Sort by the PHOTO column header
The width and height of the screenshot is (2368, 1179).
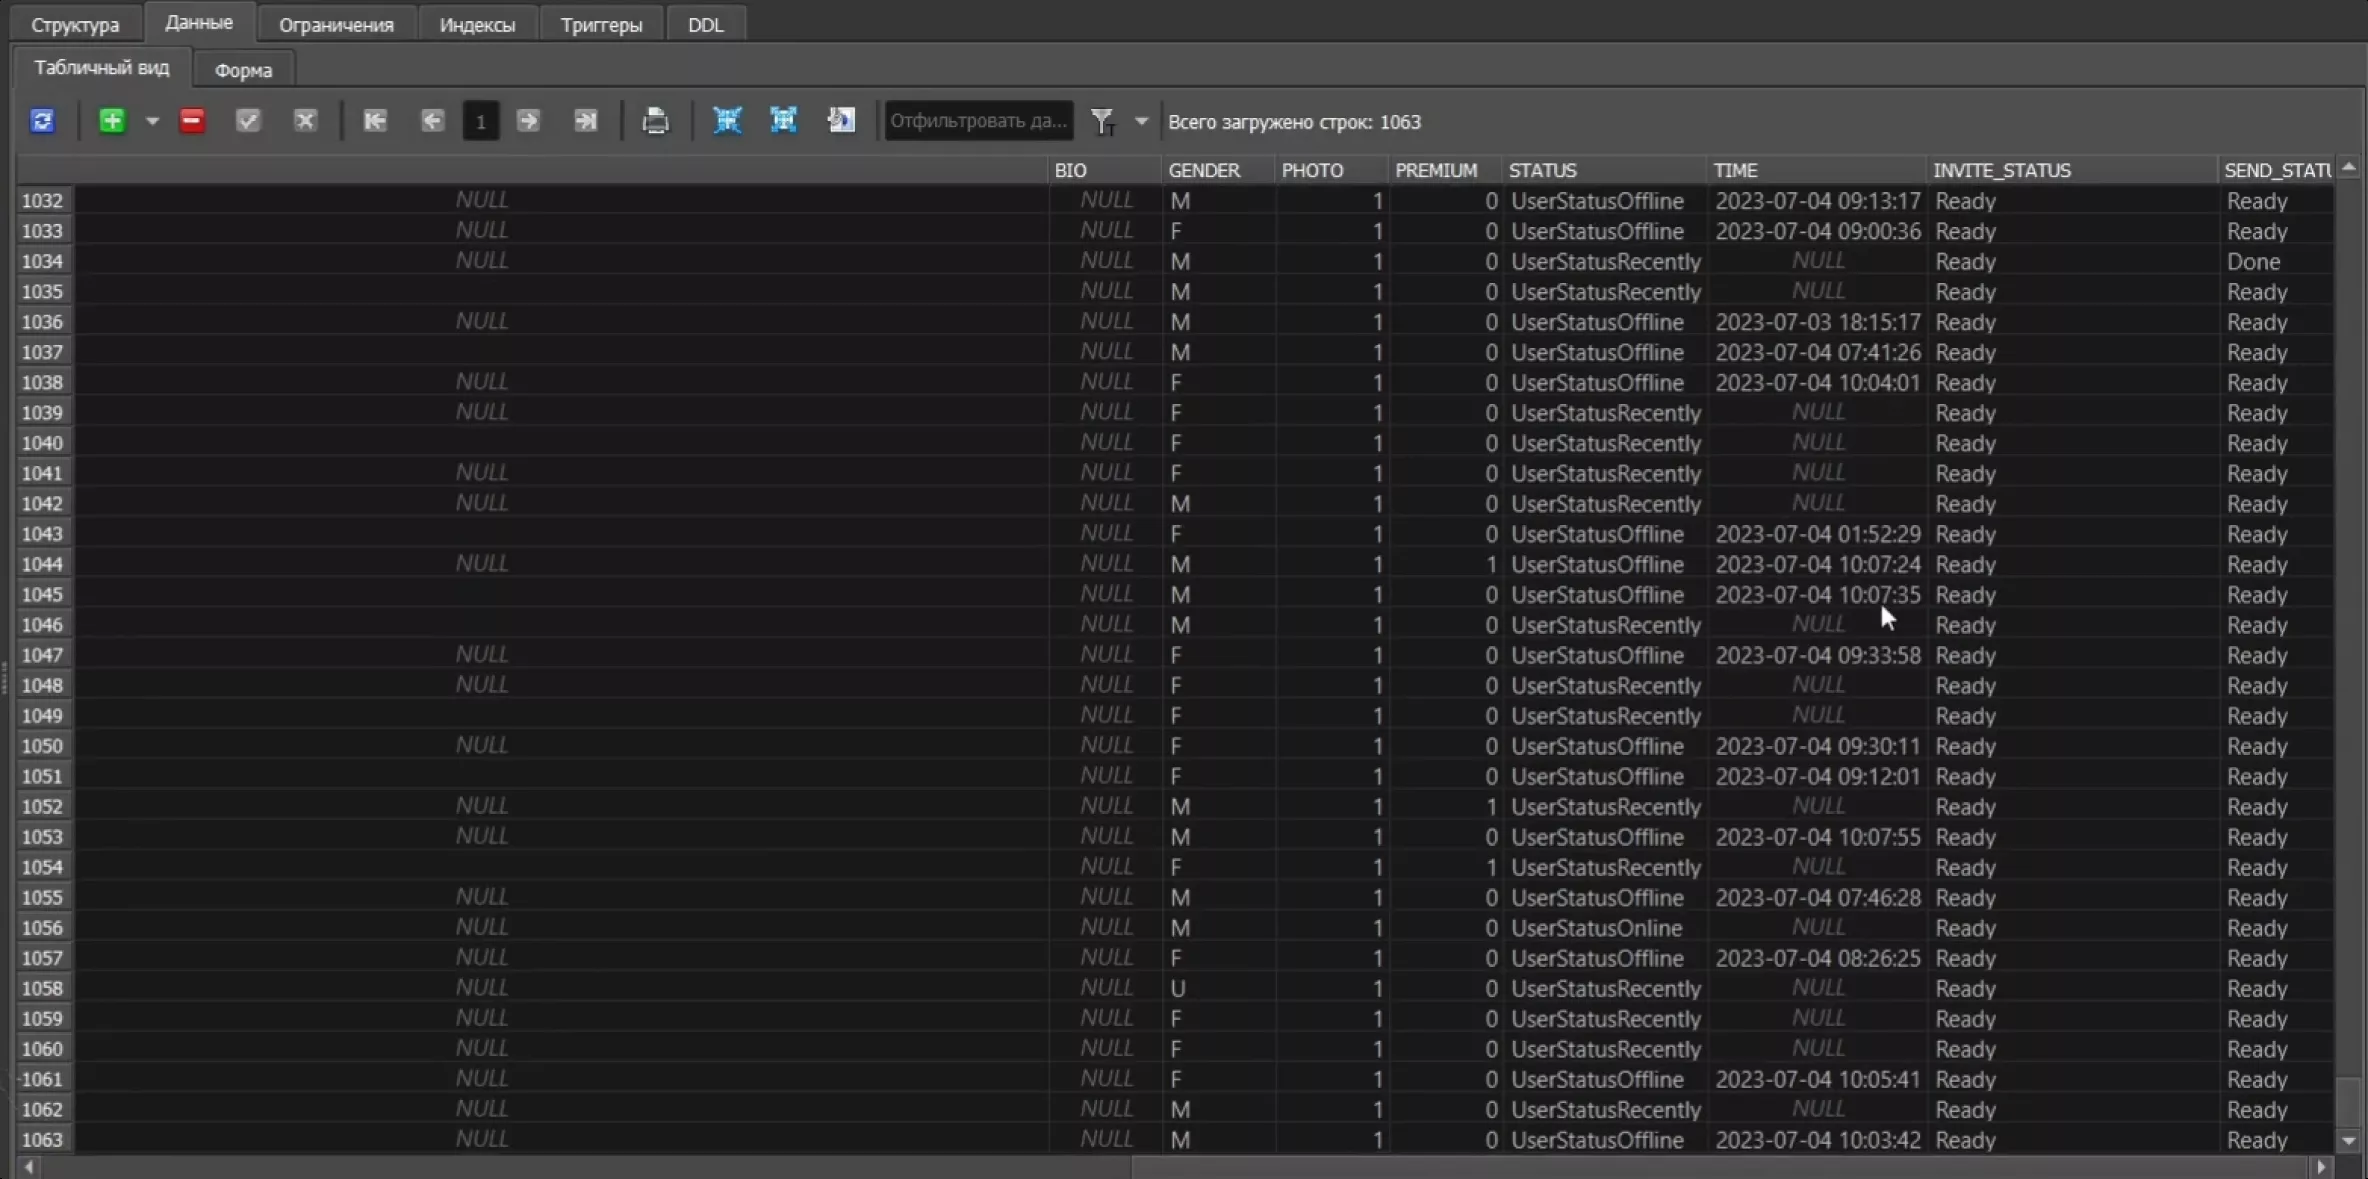click(1331, 170)
